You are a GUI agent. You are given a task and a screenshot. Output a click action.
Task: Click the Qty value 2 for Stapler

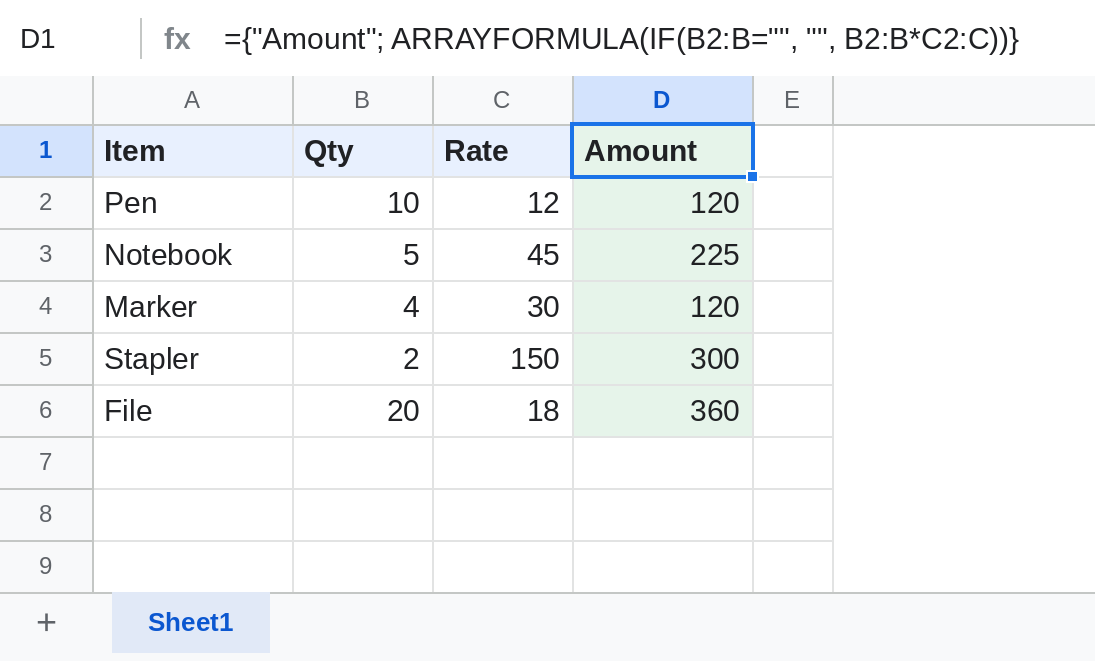(363, 359)
